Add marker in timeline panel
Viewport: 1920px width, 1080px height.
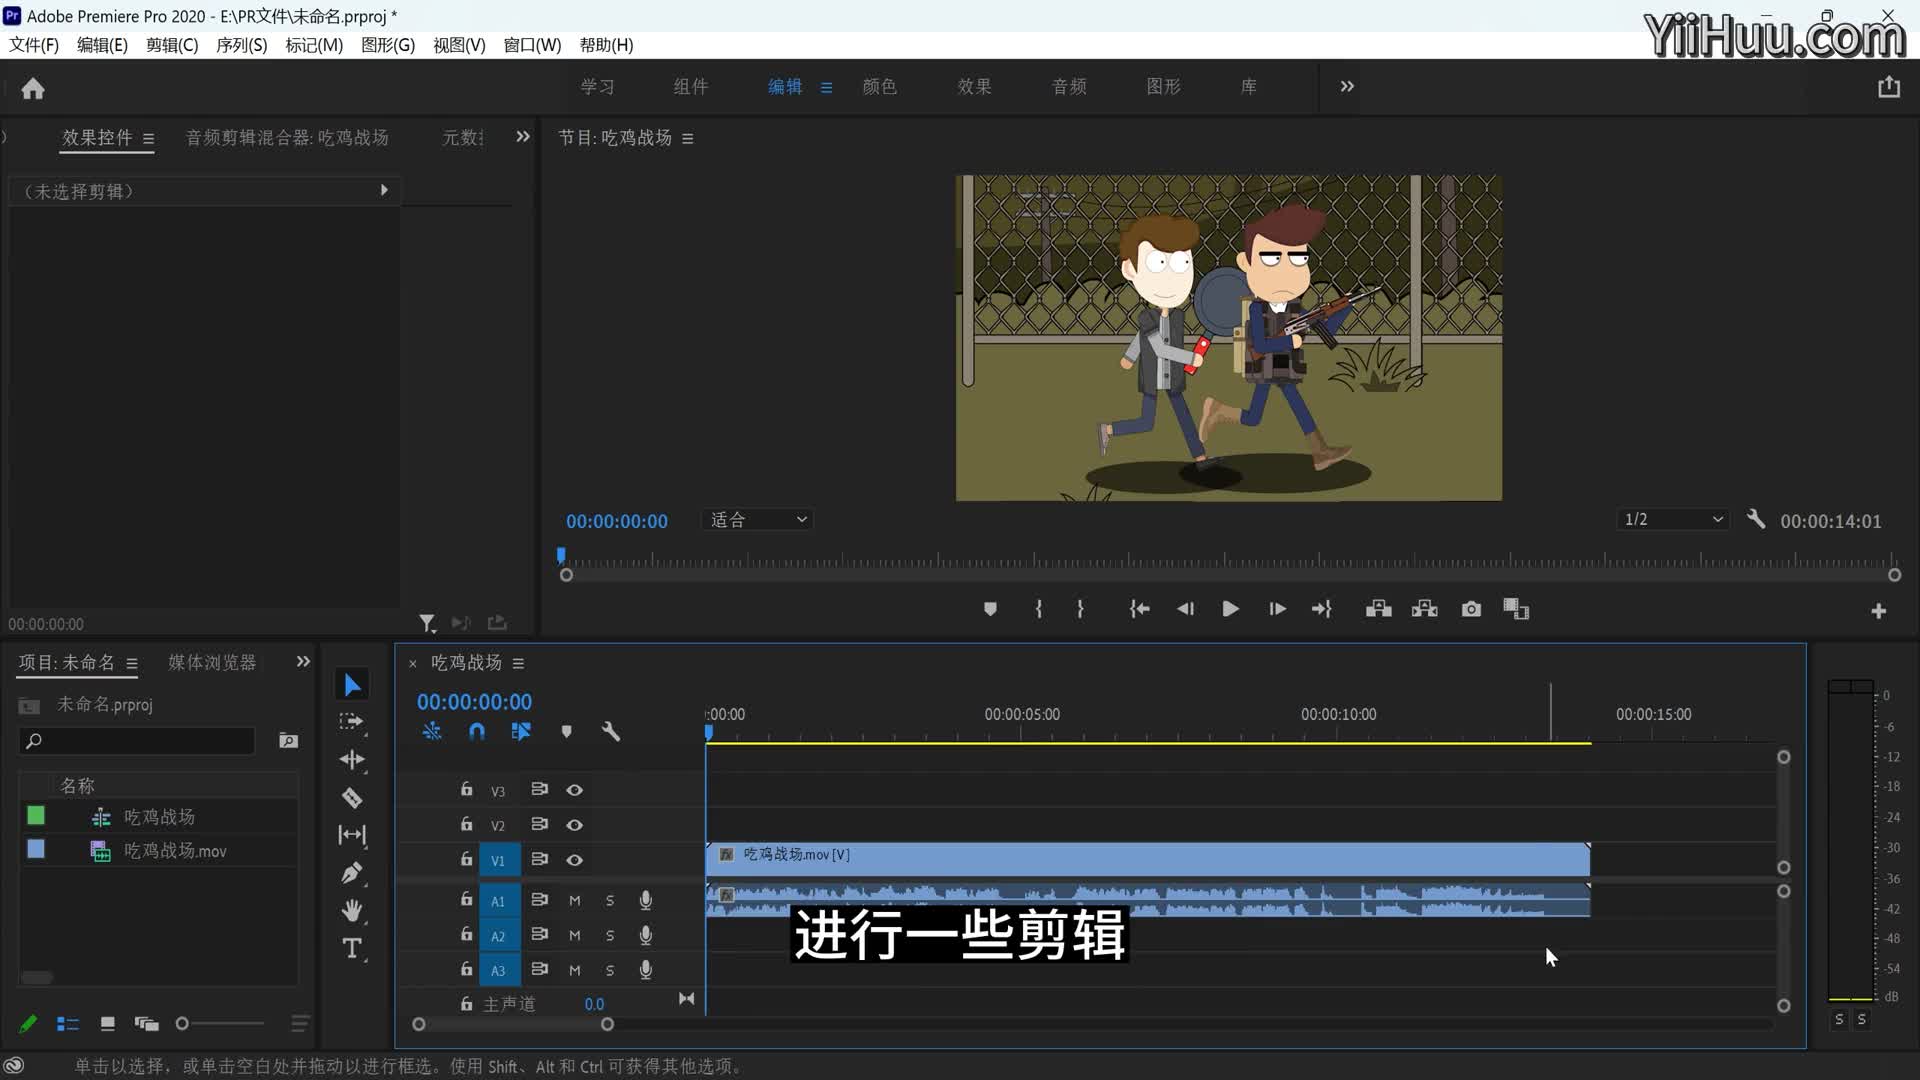coord(567,732)
